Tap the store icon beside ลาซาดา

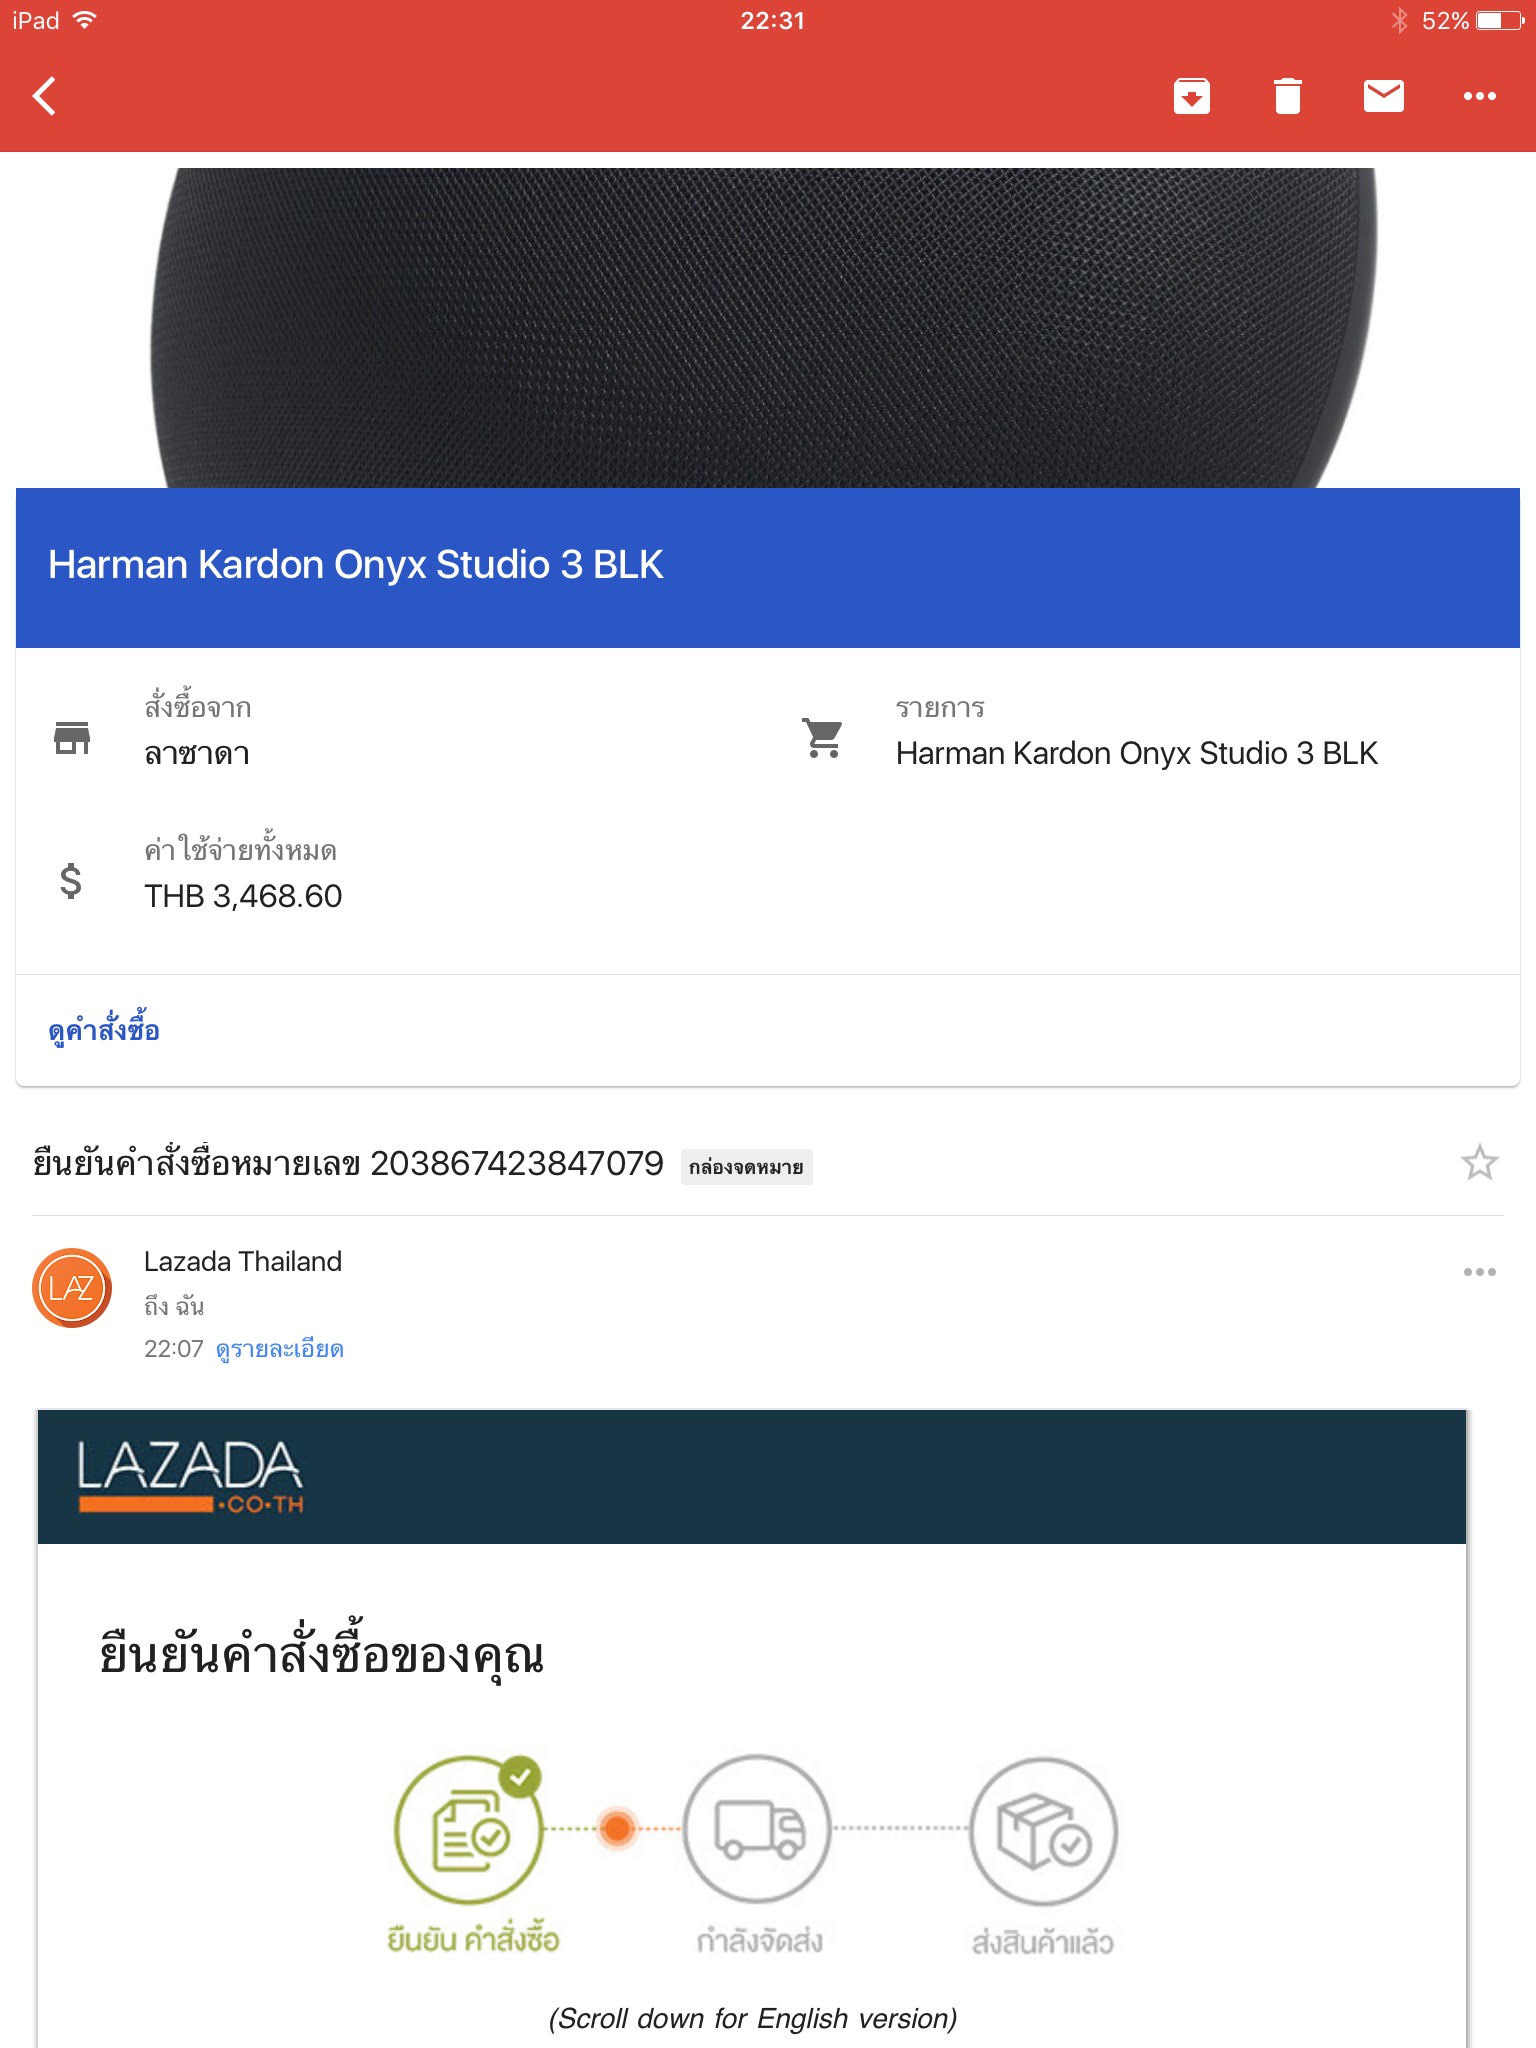(x=72, y=738)
